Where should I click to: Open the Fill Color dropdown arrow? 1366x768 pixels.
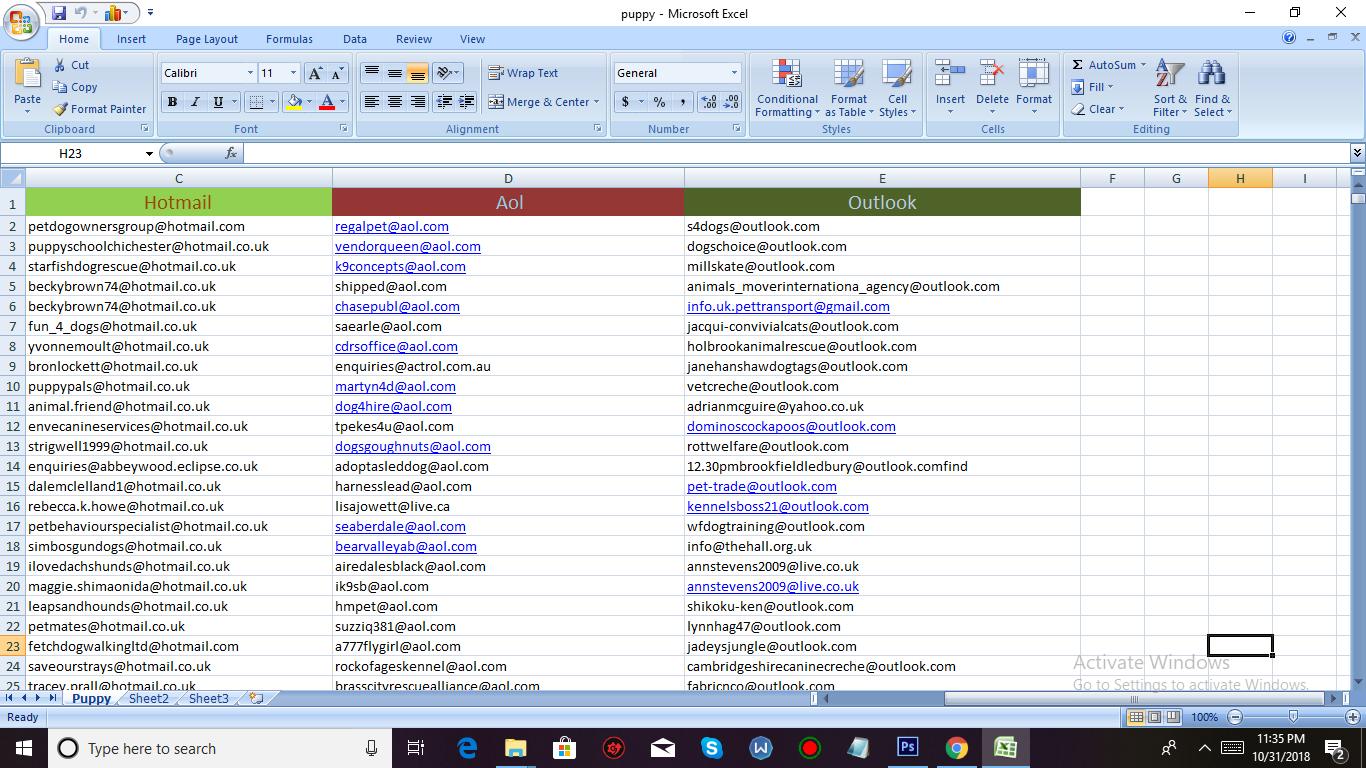tap(308, 101)
